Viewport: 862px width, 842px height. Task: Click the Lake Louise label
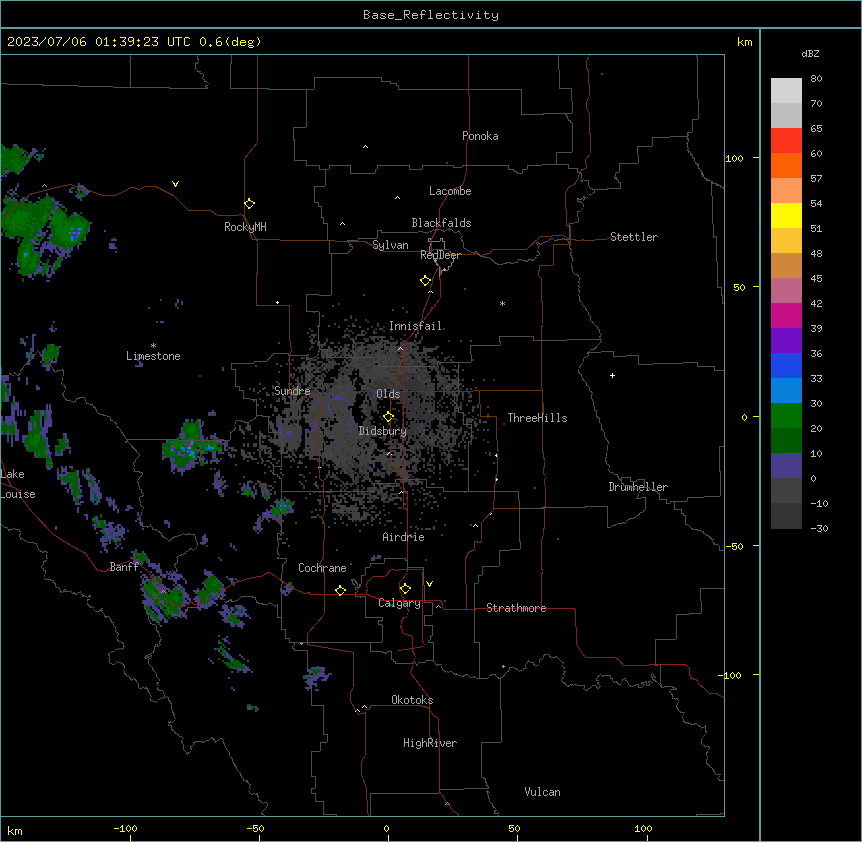[x=16, y=484]
